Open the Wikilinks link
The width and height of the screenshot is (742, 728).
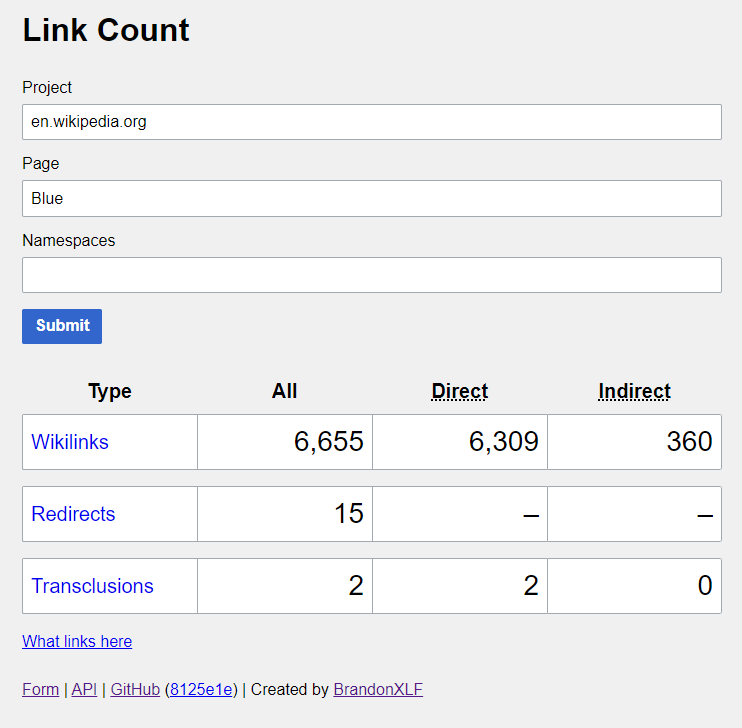(70, 442)
